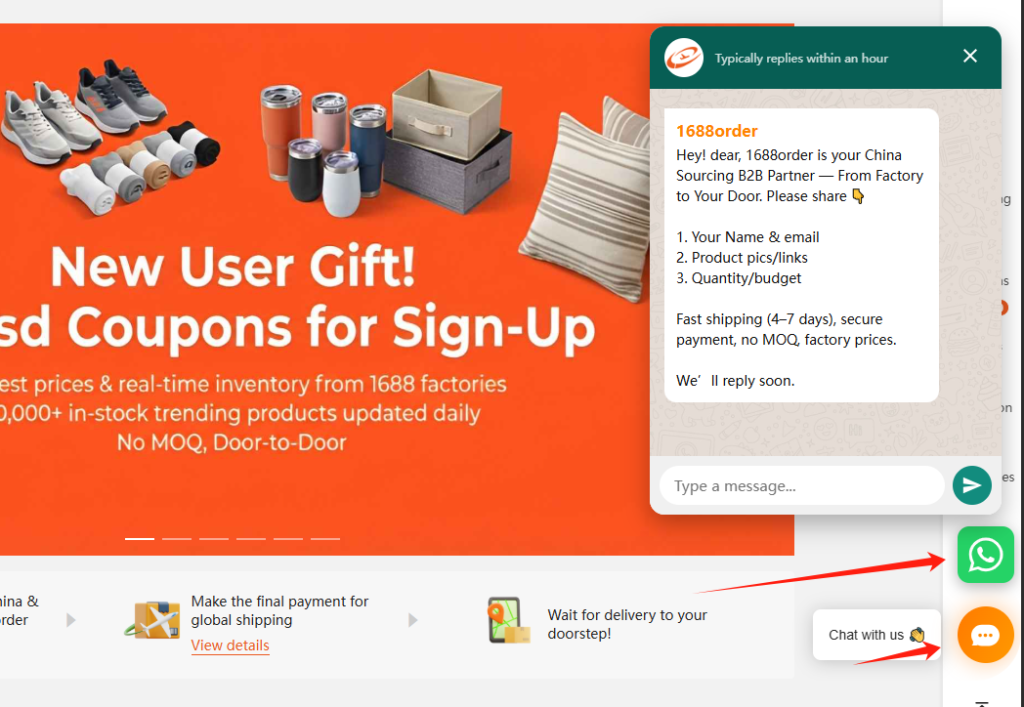Click the New User Gift banner
The image size is (1024, 707).
[327, 289]
